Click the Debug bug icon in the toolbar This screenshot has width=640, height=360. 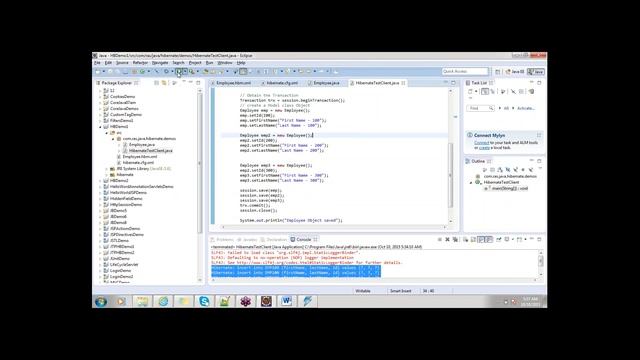pyautogui.click(x=167, y=72)
